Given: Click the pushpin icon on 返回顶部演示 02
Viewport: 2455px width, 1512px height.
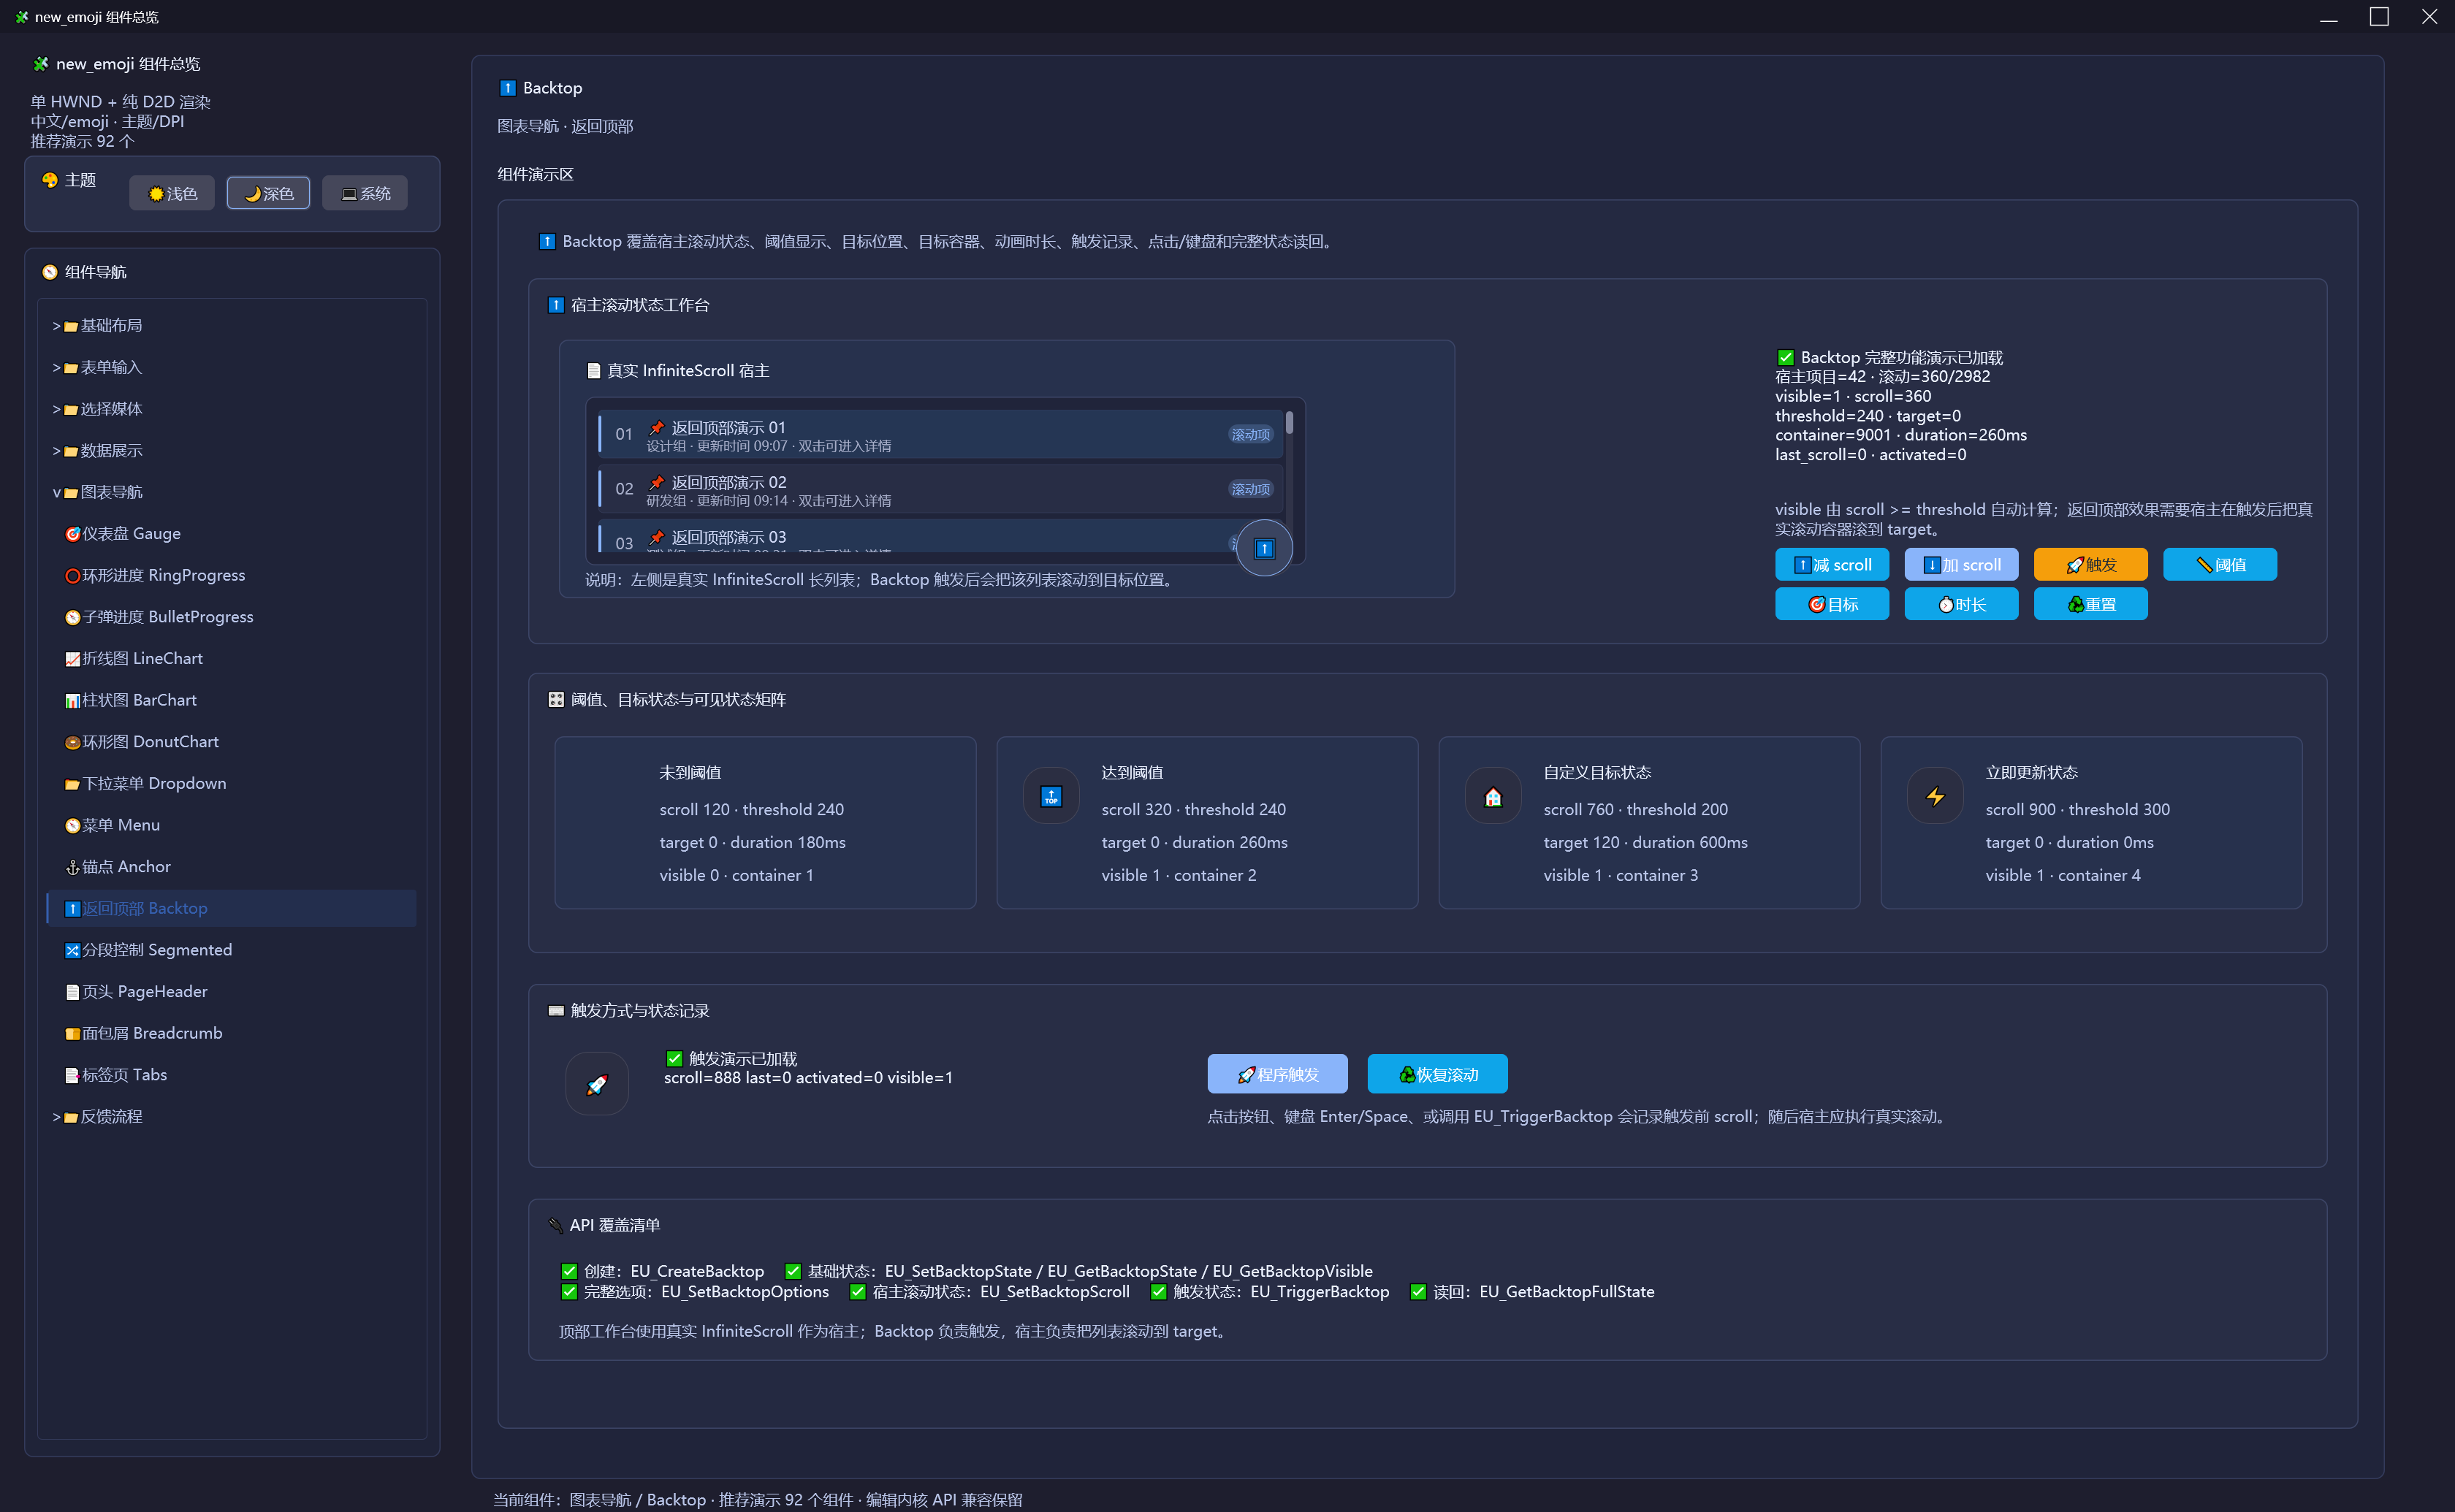Looking at the screenshot, I should [657, 482].
